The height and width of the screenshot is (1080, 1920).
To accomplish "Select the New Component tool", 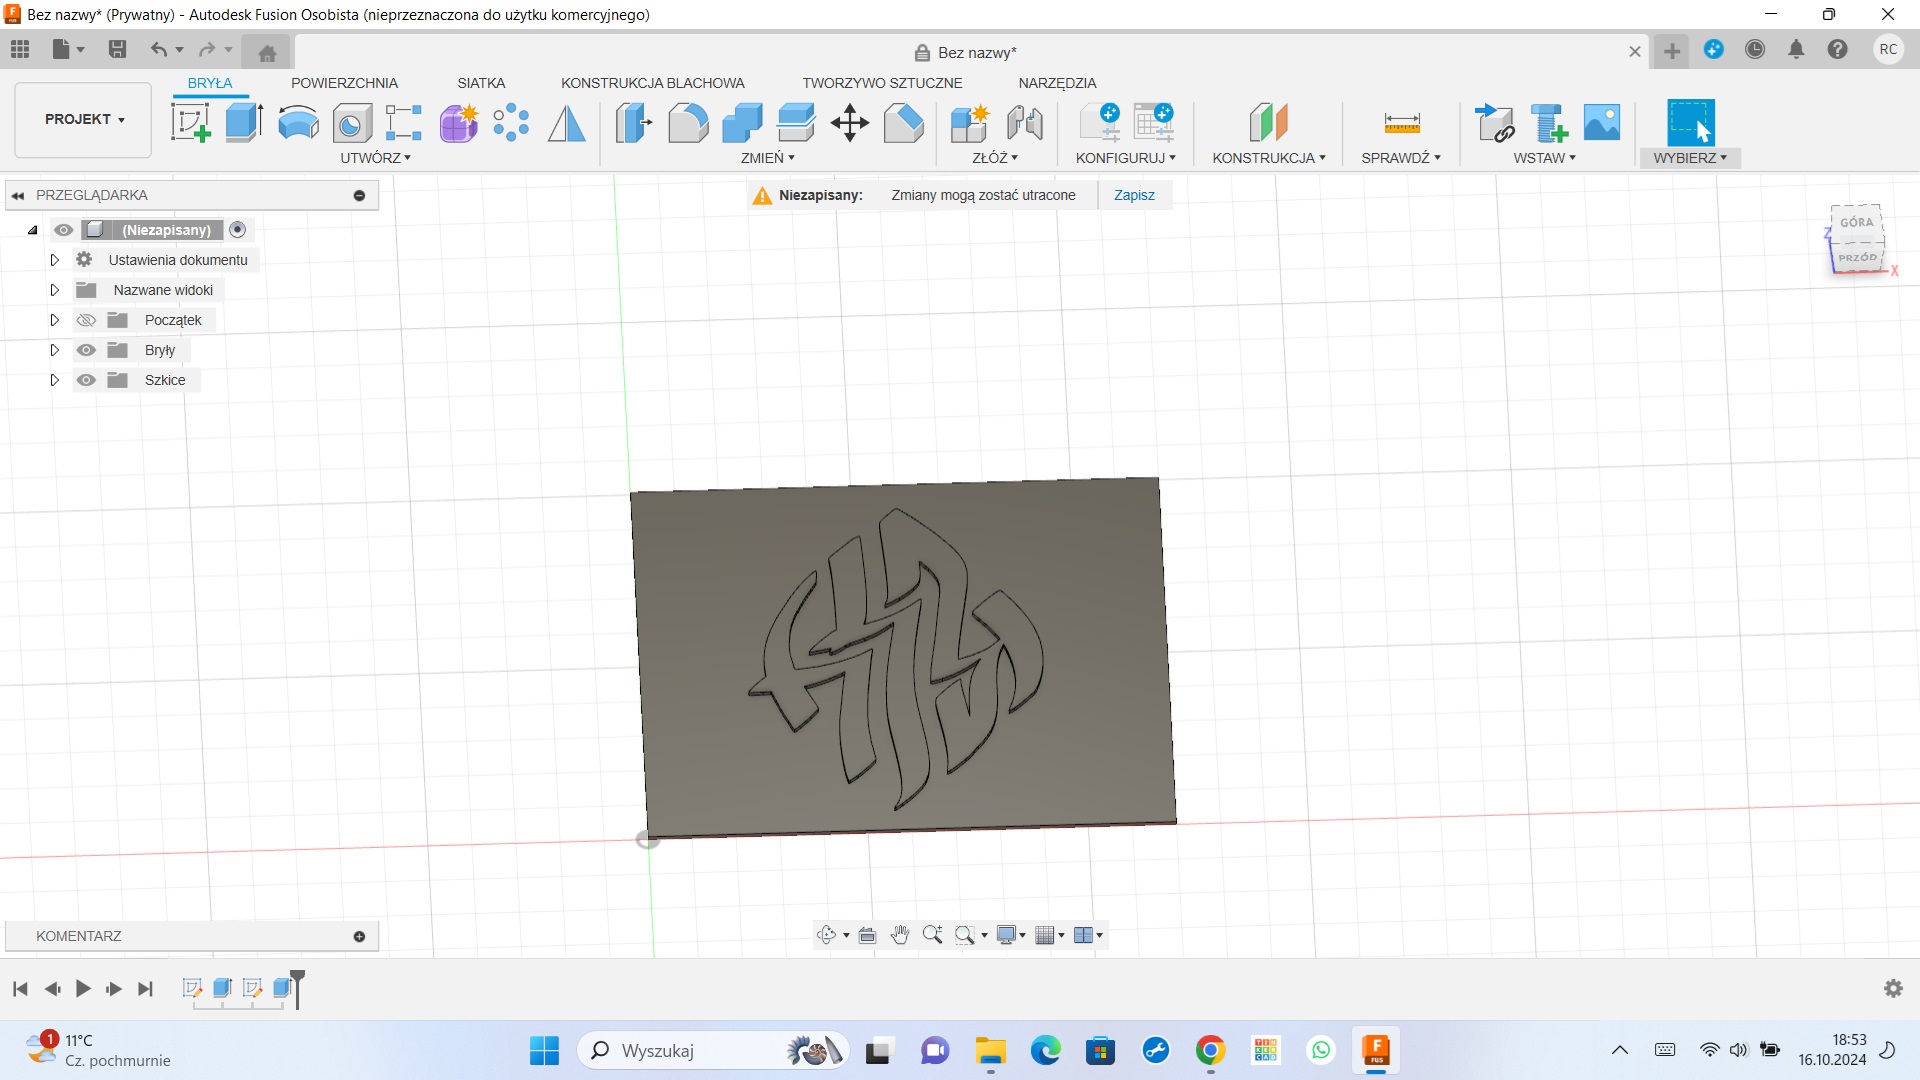I will pyautogui.click(x=969, y=123).
